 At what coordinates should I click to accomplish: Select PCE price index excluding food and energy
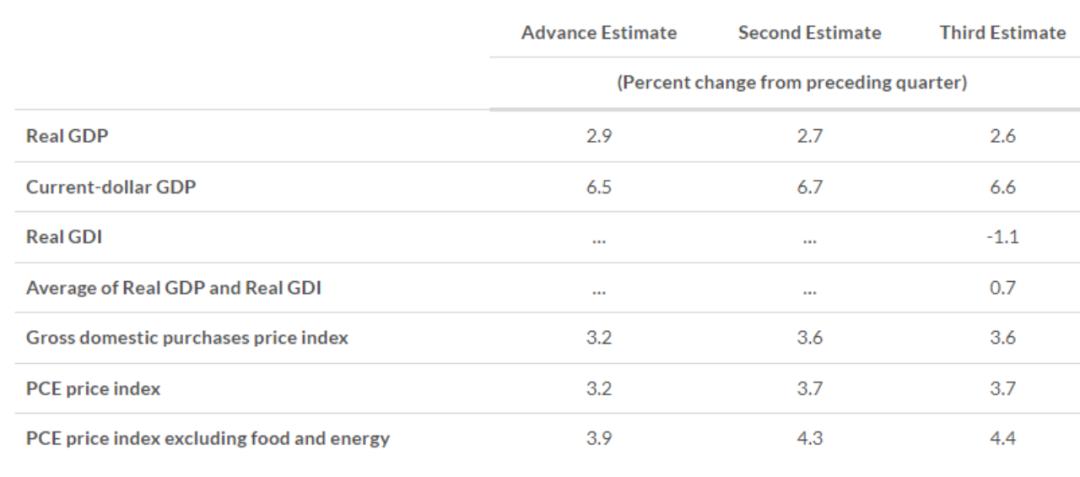pyautogui.click(x=208, y=438)
